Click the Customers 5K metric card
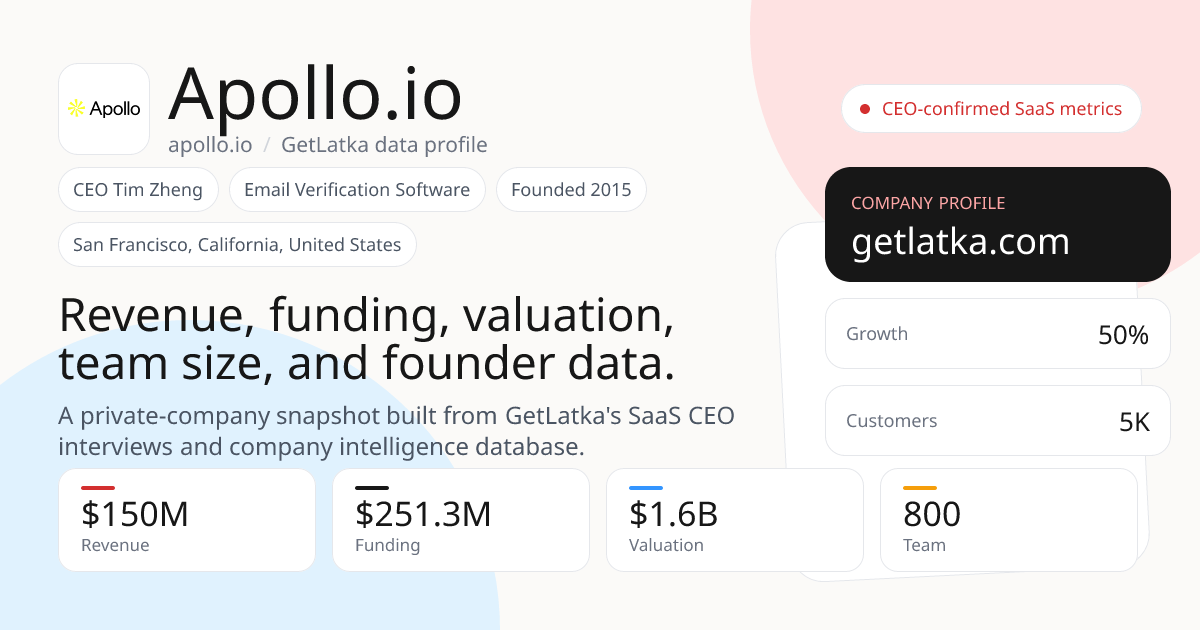Screen dimensions: 1200x630 998,421
